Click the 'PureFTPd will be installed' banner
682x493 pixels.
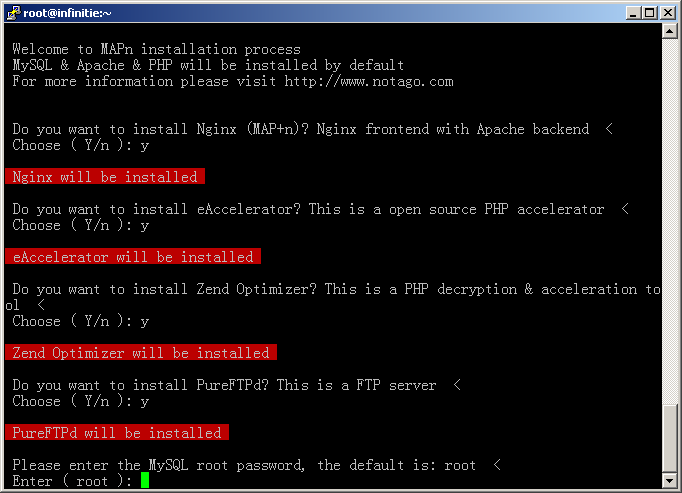pos(117,432)
